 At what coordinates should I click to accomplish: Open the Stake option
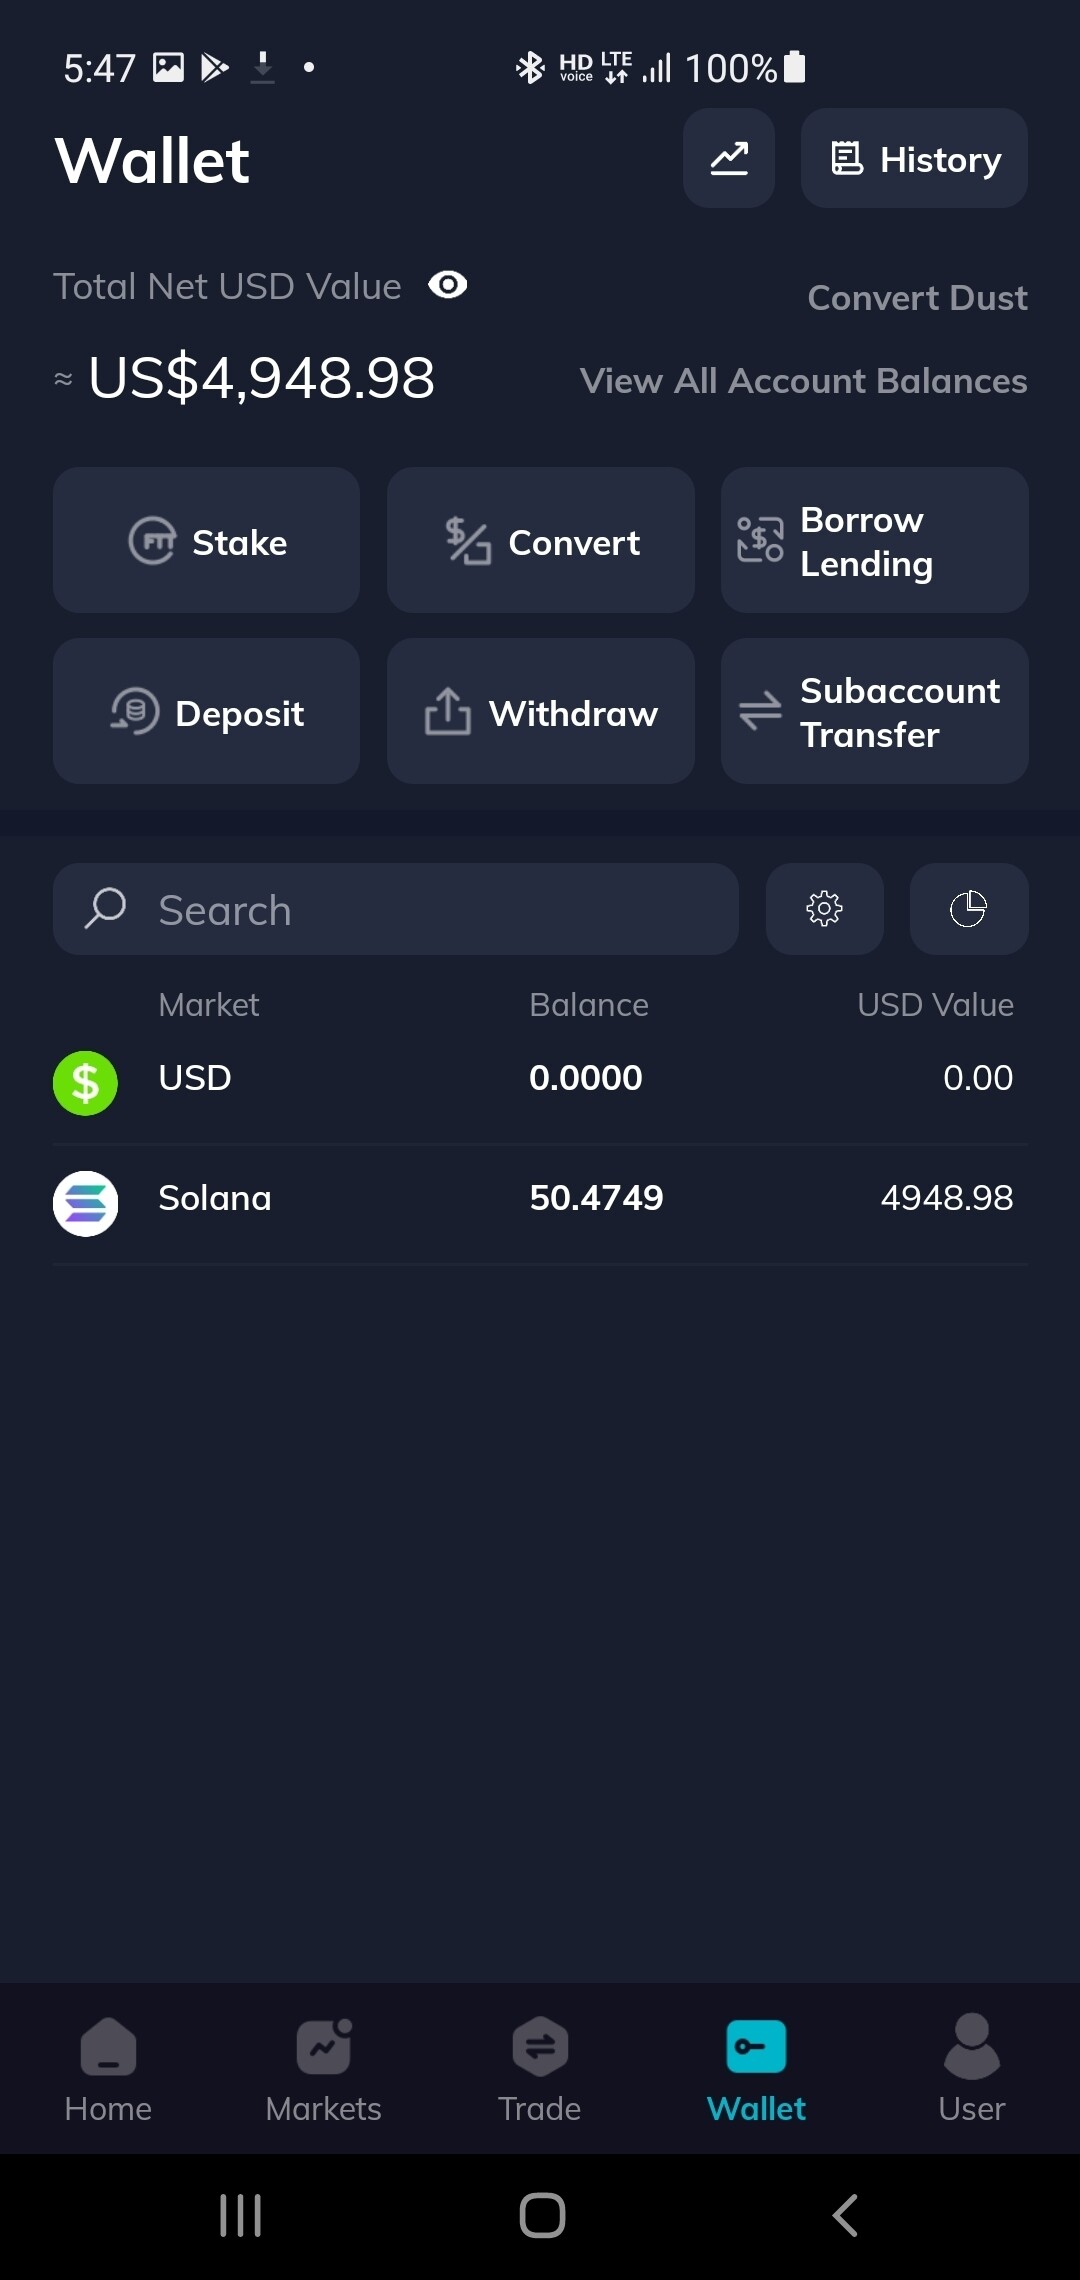tap(206, 540)
